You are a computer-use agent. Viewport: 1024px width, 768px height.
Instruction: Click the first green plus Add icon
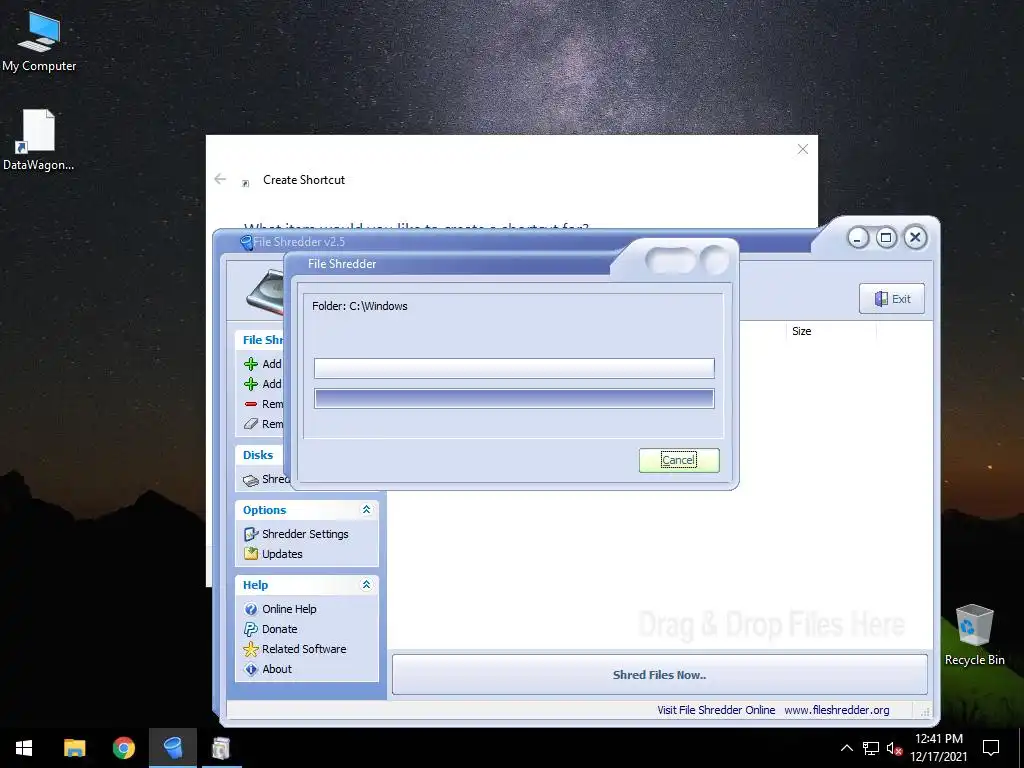tap(251, 364)
